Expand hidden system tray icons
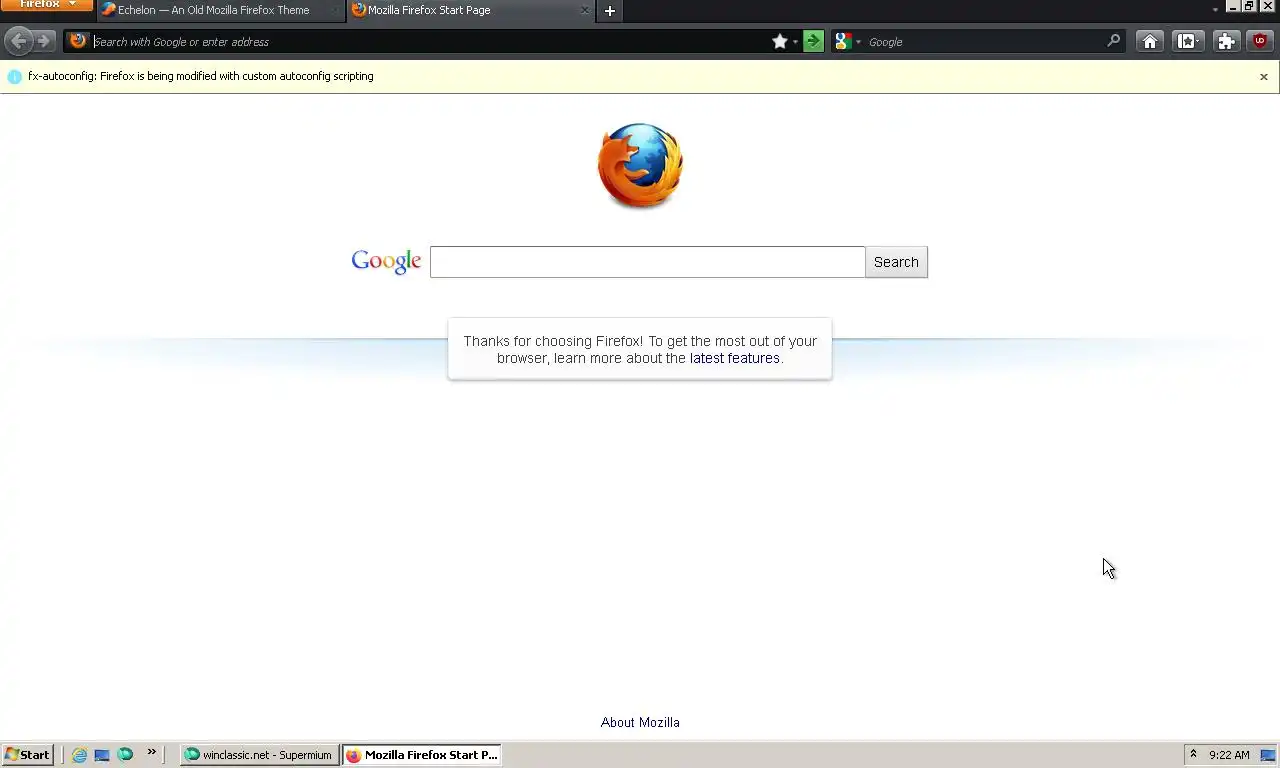The height and width of the screenshot is (768, 1280). coord(1193,754)
